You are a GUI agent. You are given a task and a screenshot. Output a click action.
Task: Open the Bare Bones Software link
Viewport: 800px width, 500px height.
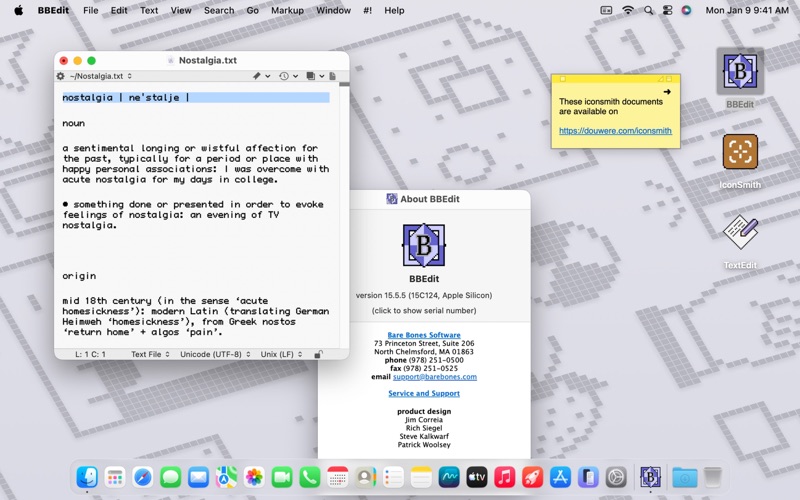pos(424,335)
